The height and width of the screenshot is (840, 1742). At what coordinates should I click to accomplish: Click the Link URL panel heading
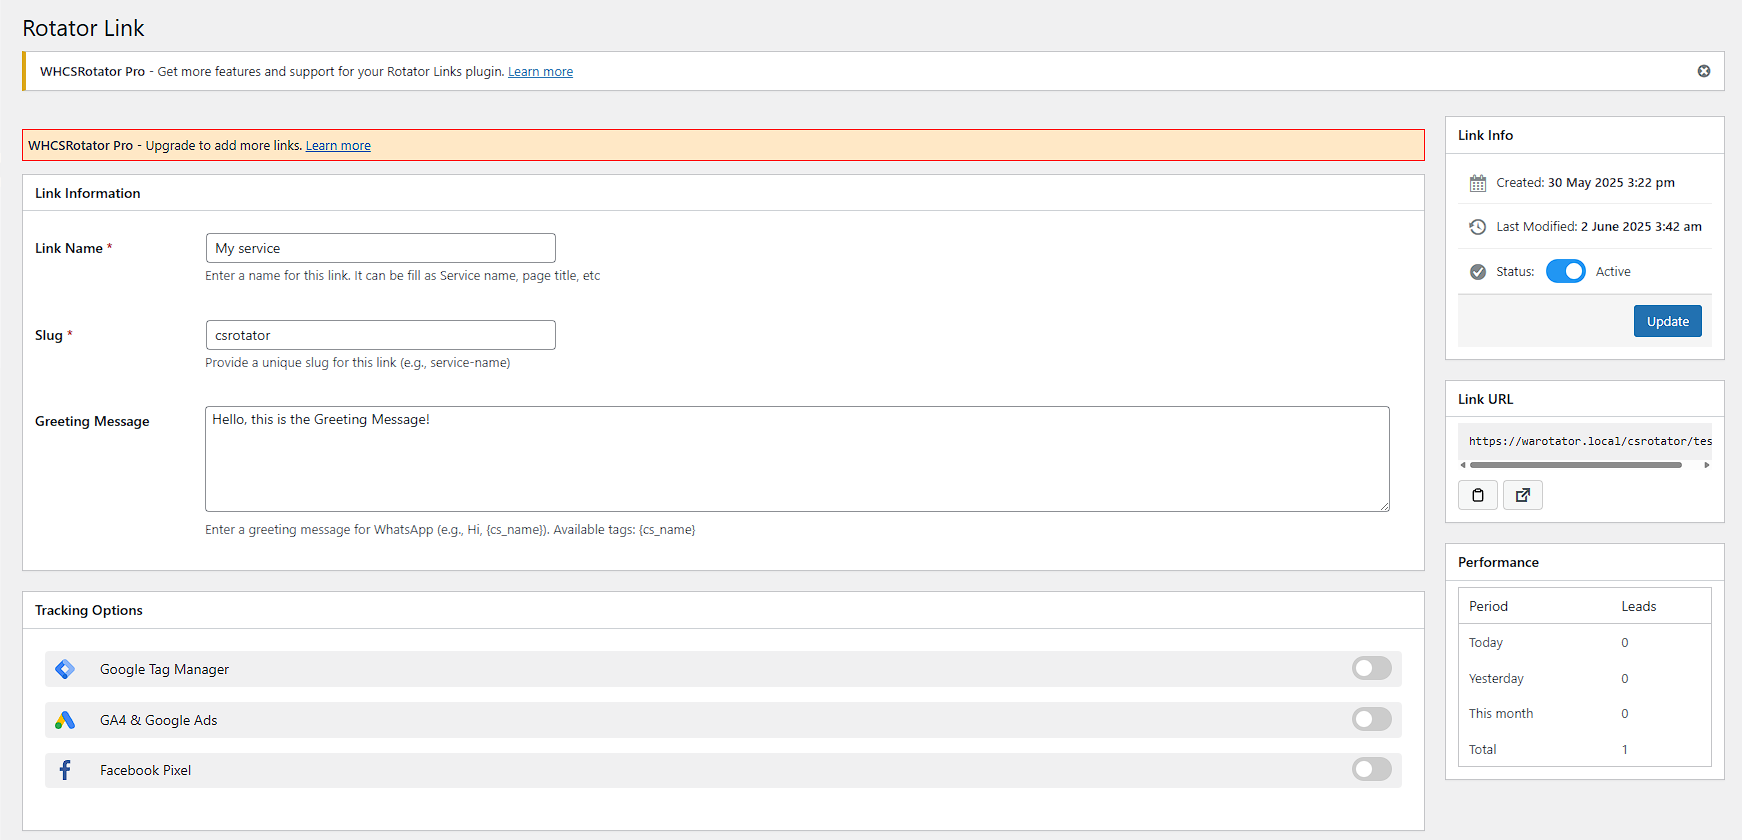[x=1485, y=399]
